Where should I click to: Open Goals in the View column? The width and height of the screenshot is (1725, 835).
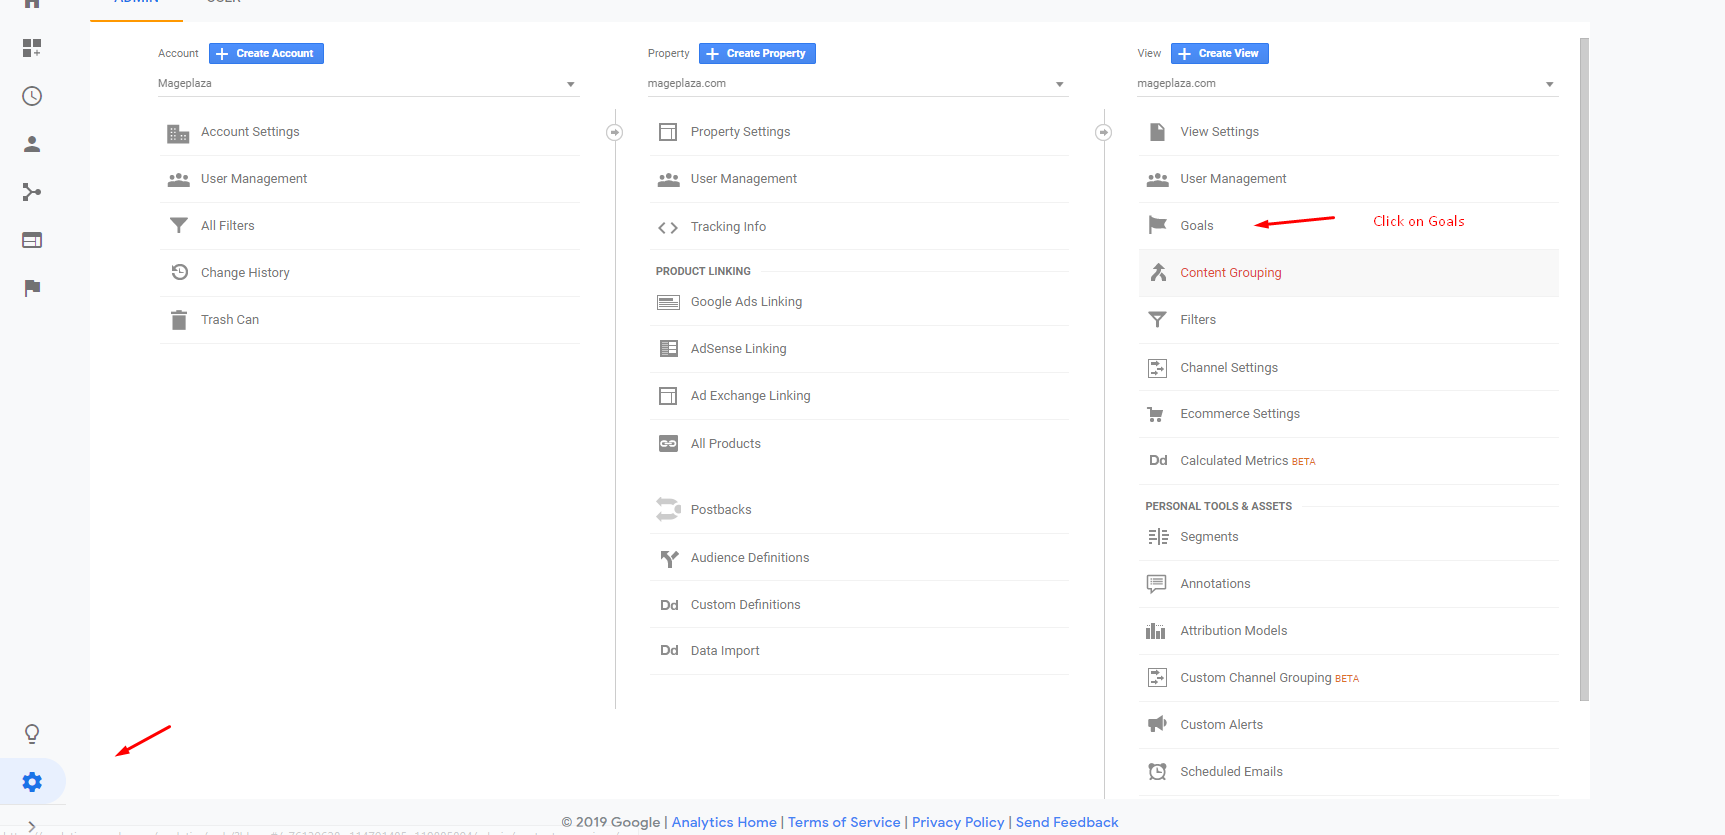coord(1197,226)
